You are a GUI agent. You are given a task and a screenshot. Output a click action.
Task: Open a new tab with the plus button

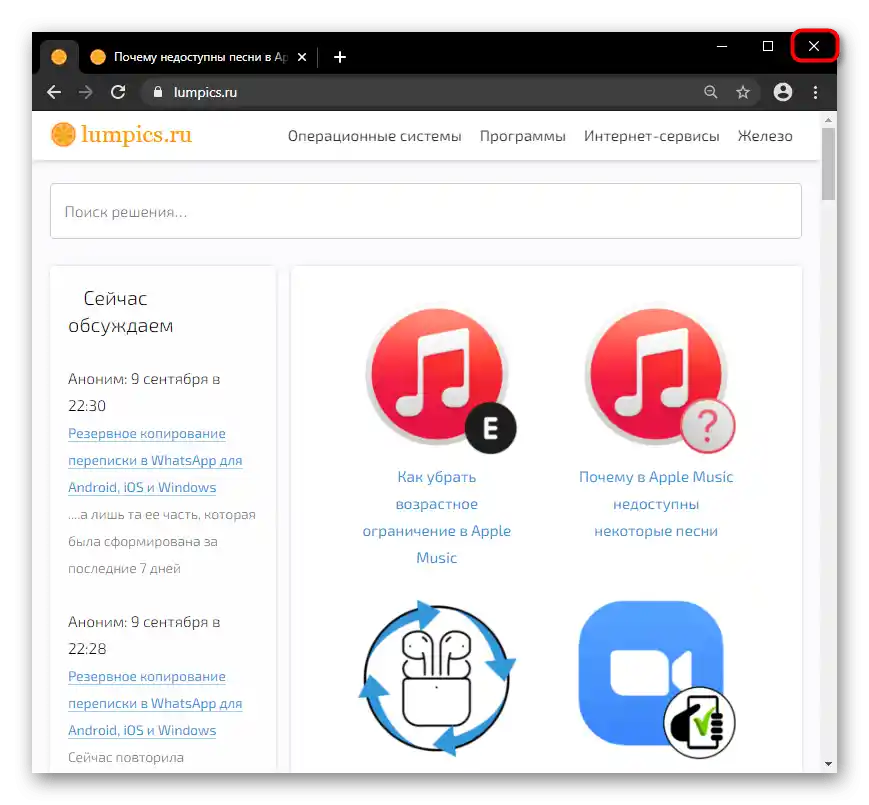(340, 57)
